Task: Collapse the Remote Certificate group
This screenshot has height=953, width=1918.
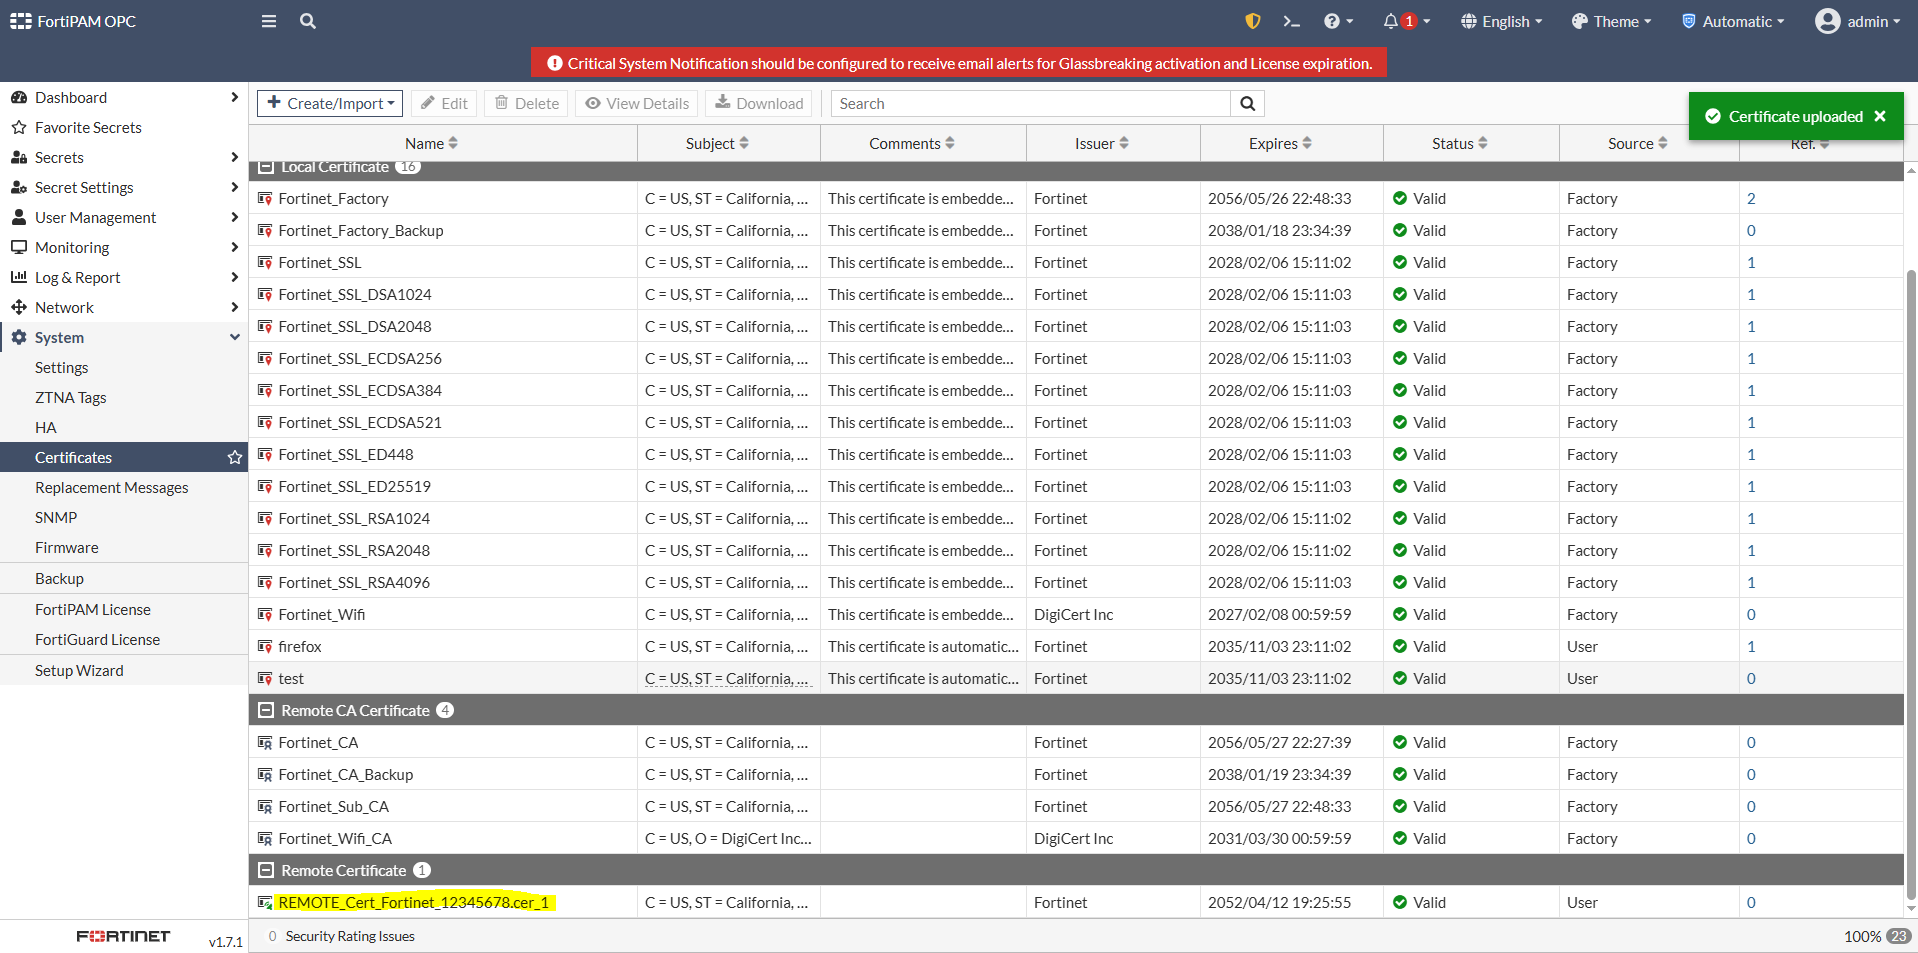Action: pyautogui.click(x=266, y=870)
